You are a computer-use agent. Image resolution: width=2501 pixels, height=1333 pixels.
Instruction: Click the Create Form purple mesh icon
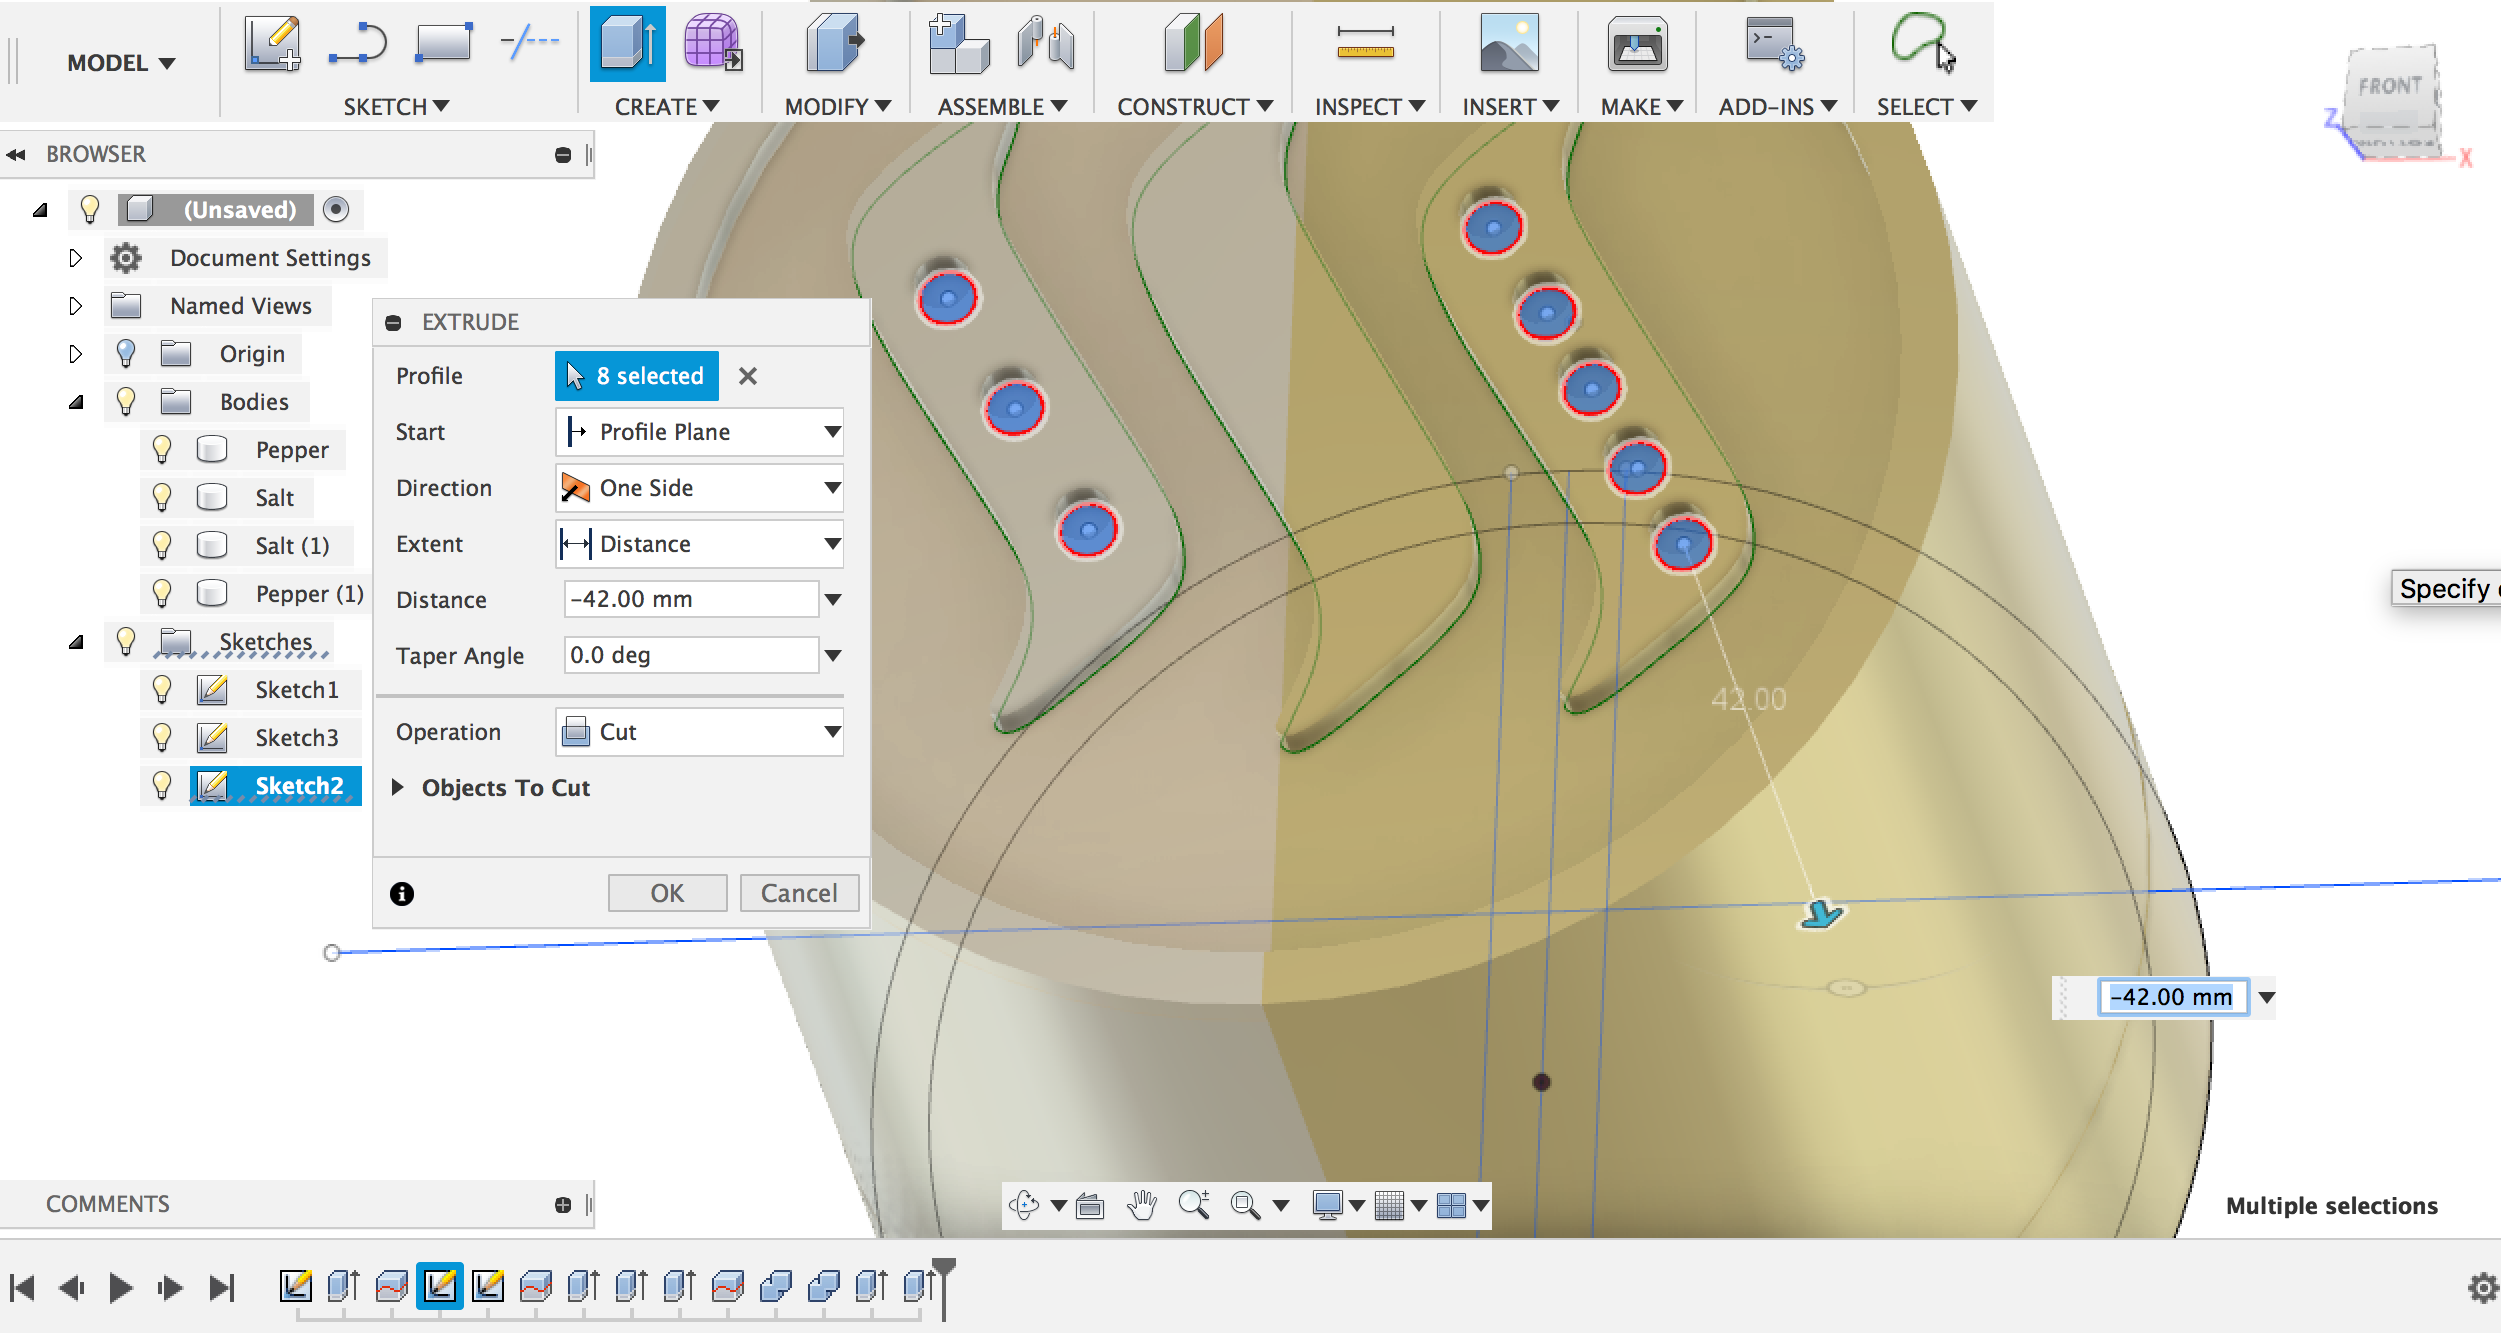tap(712, 43)
